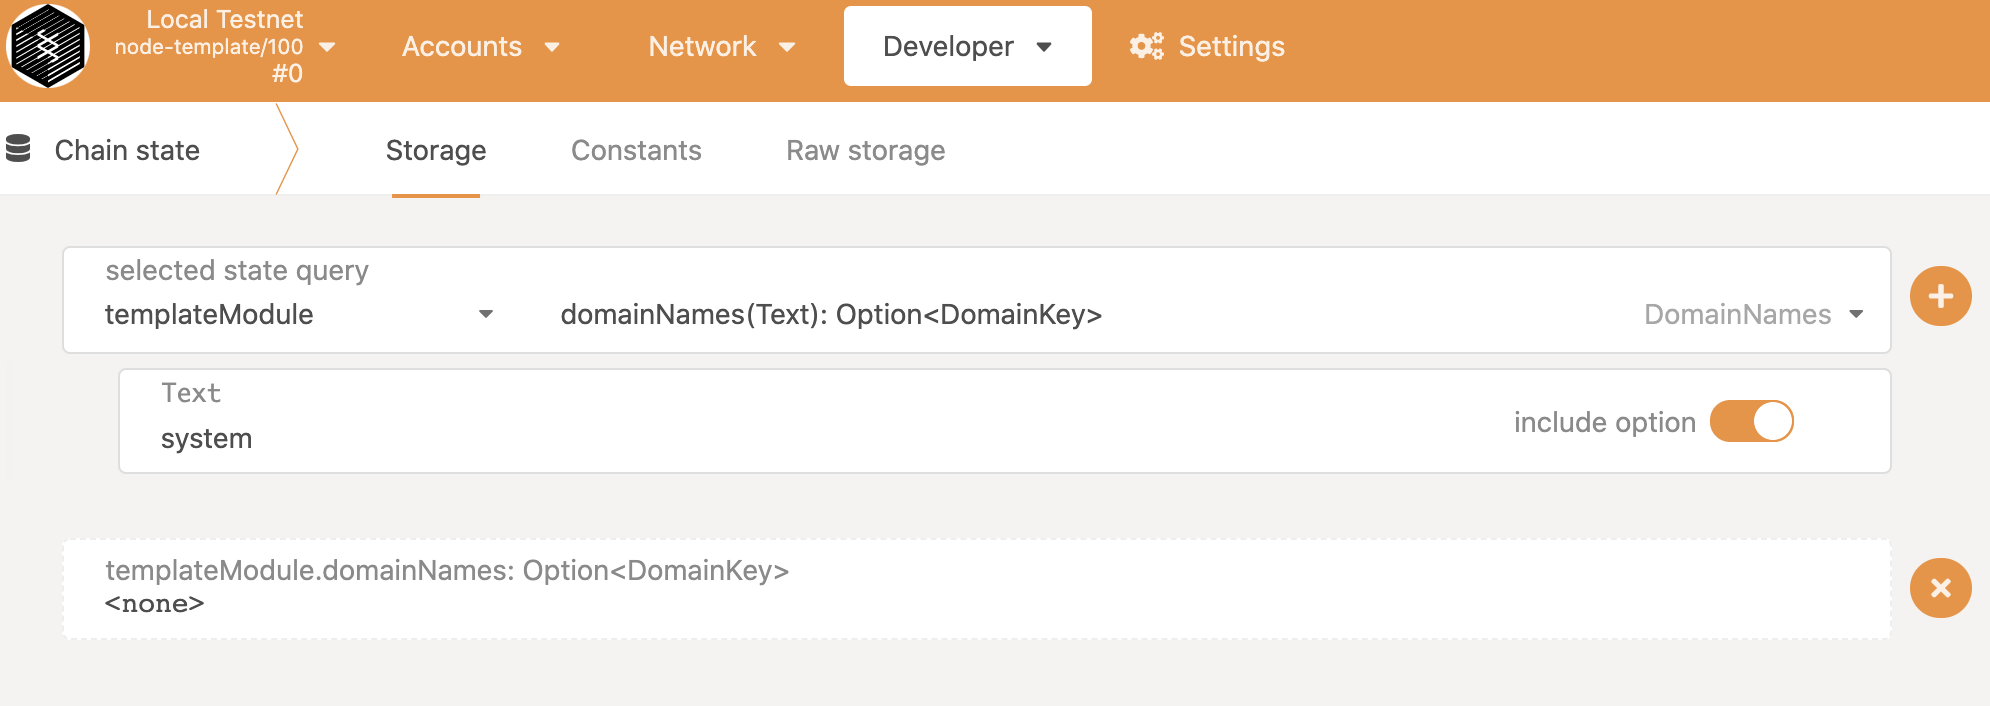Open the Developer menu

point(967,46)
